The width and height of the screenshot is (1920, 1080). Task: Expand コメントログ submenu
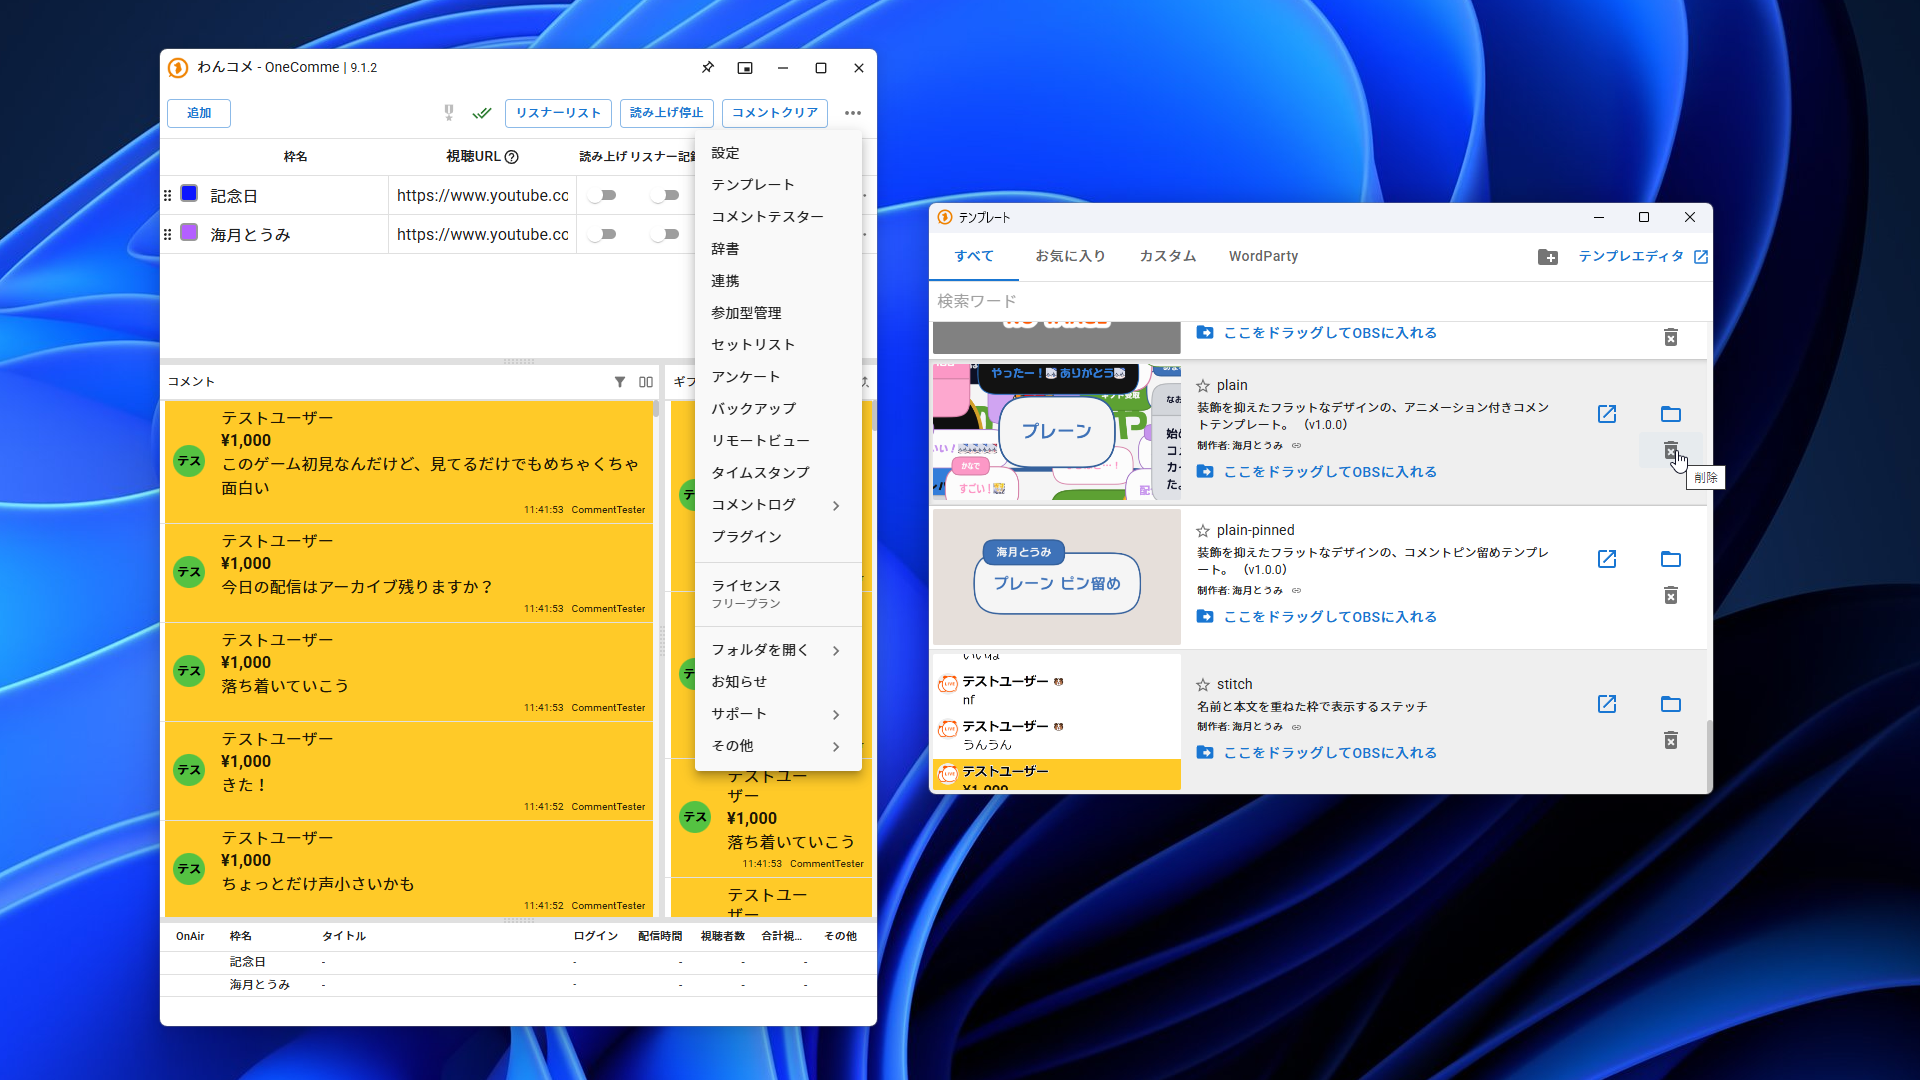778,505
